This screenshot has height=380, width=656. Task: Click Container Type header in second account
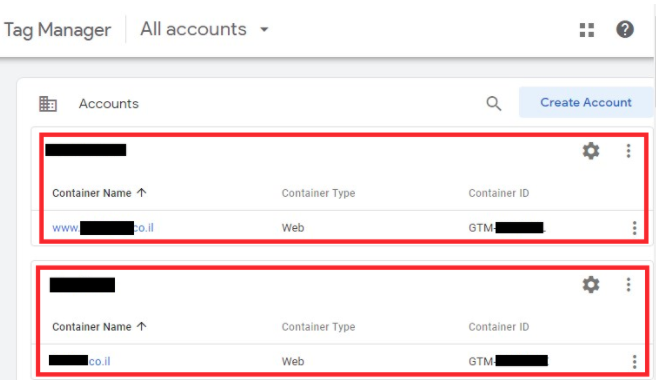318,326
